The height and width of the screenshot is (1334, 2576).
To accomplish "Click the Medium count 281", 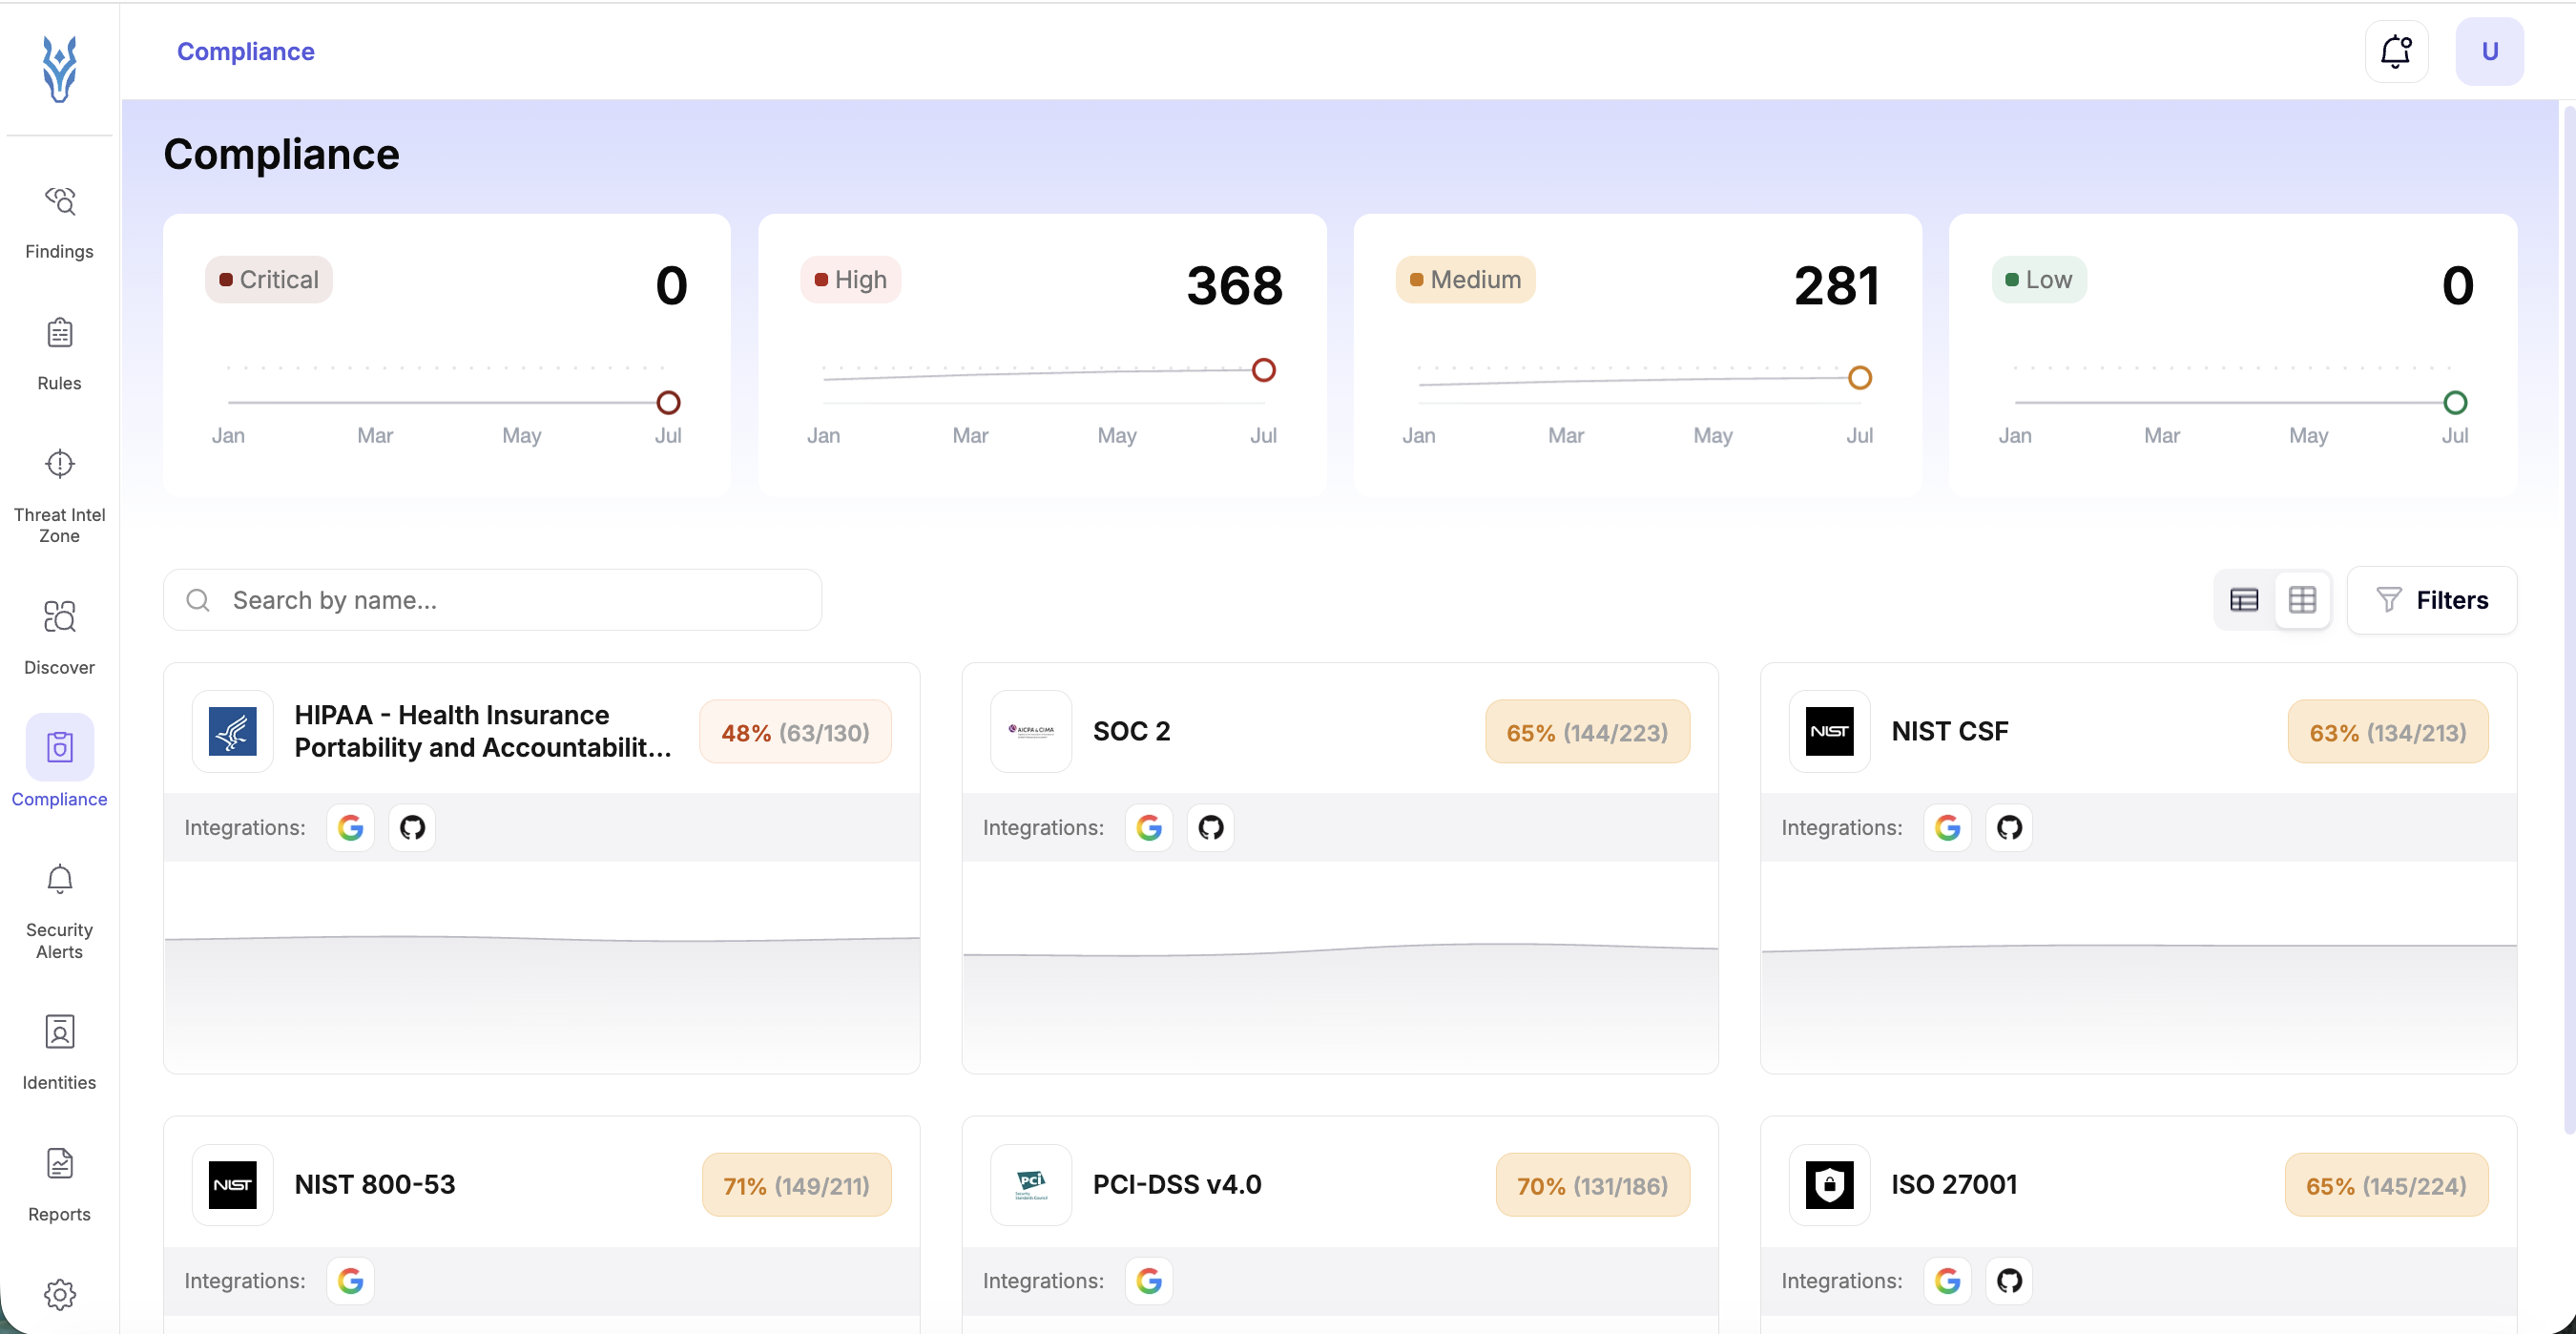I will point(1836,285).
